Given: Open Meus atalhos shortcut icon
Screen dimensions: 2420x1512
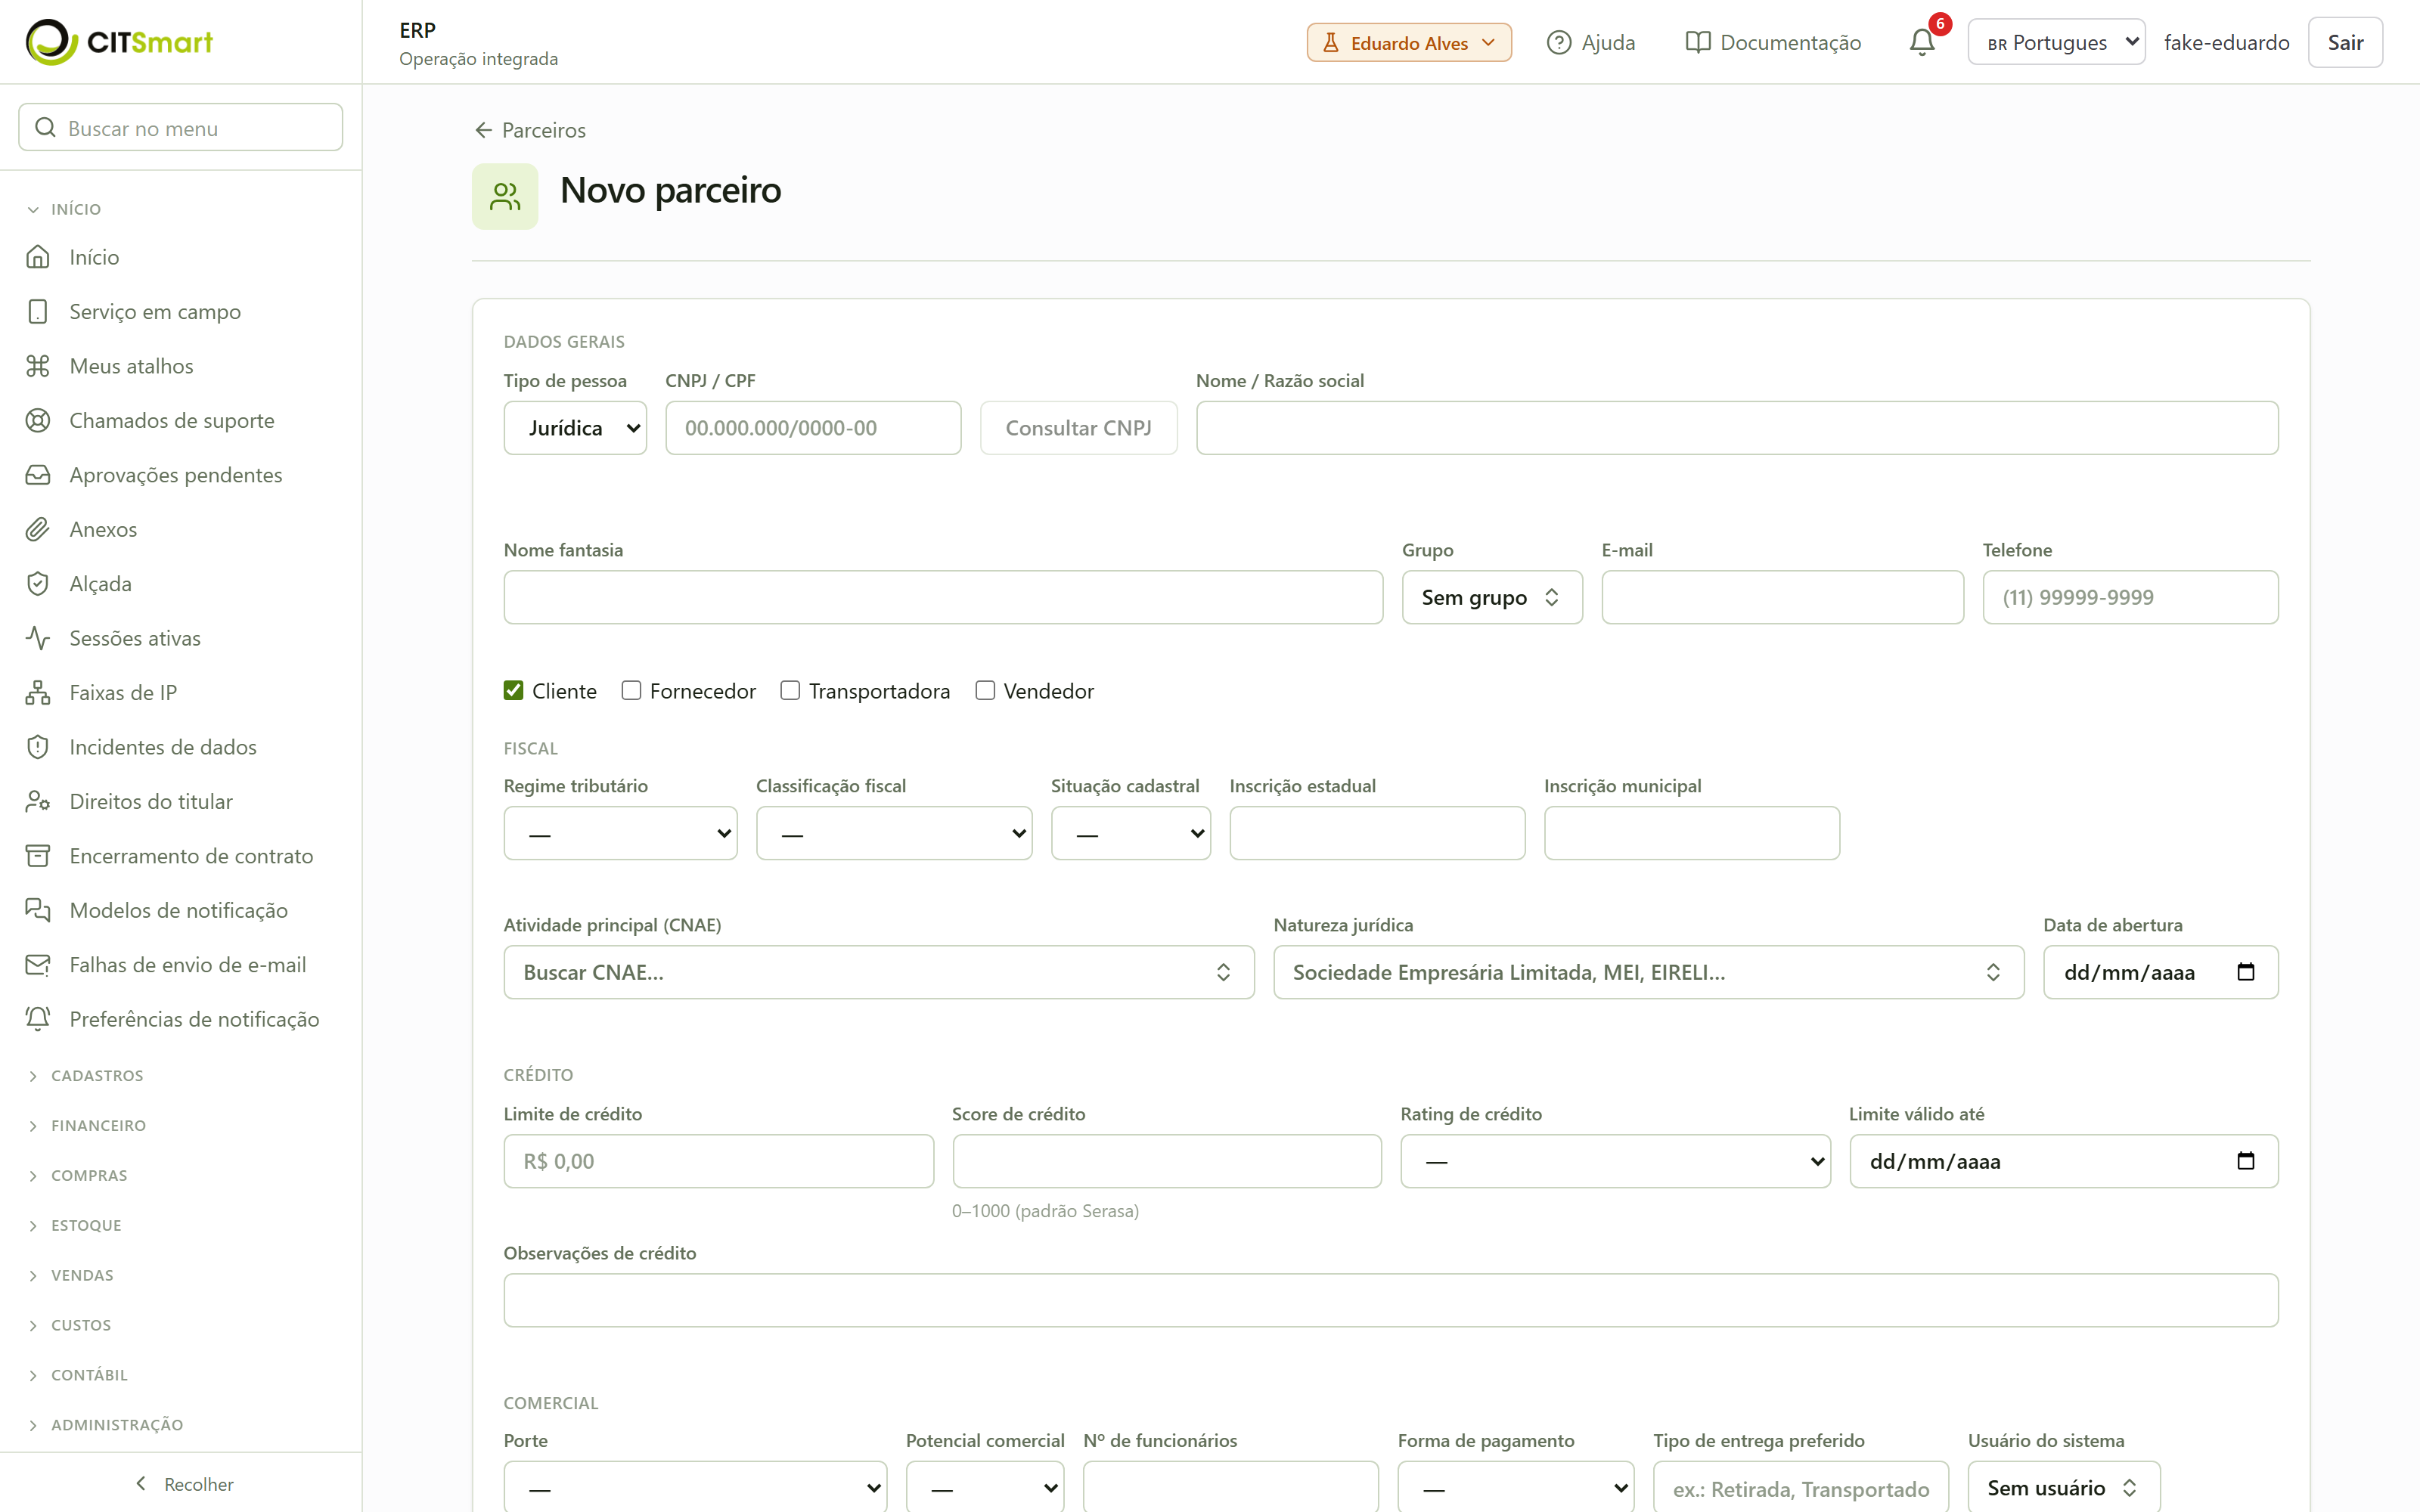Looking at the screenshot, I should [38, 366].
